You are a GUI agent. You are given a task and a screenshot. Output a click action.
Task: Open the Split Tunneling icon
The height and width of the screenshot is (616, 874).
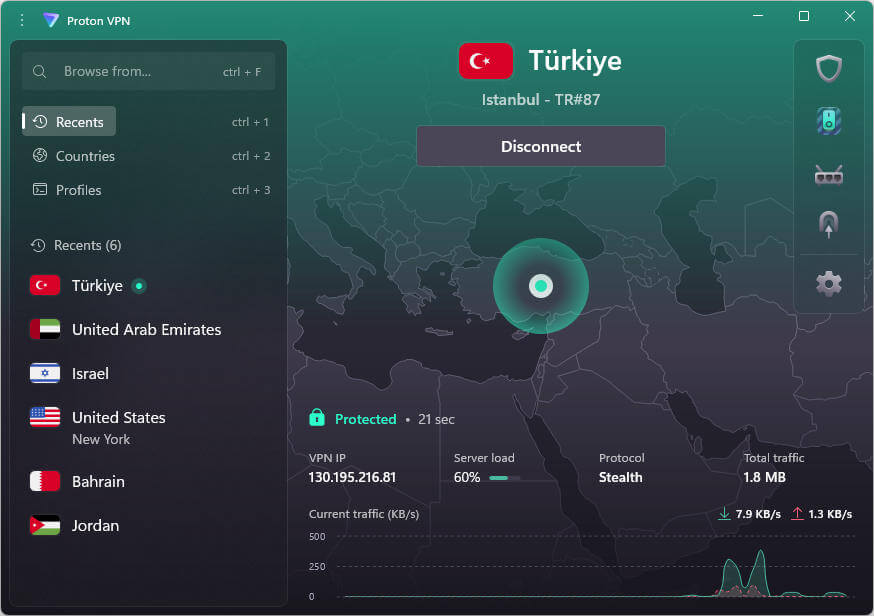tap(828, 224)
